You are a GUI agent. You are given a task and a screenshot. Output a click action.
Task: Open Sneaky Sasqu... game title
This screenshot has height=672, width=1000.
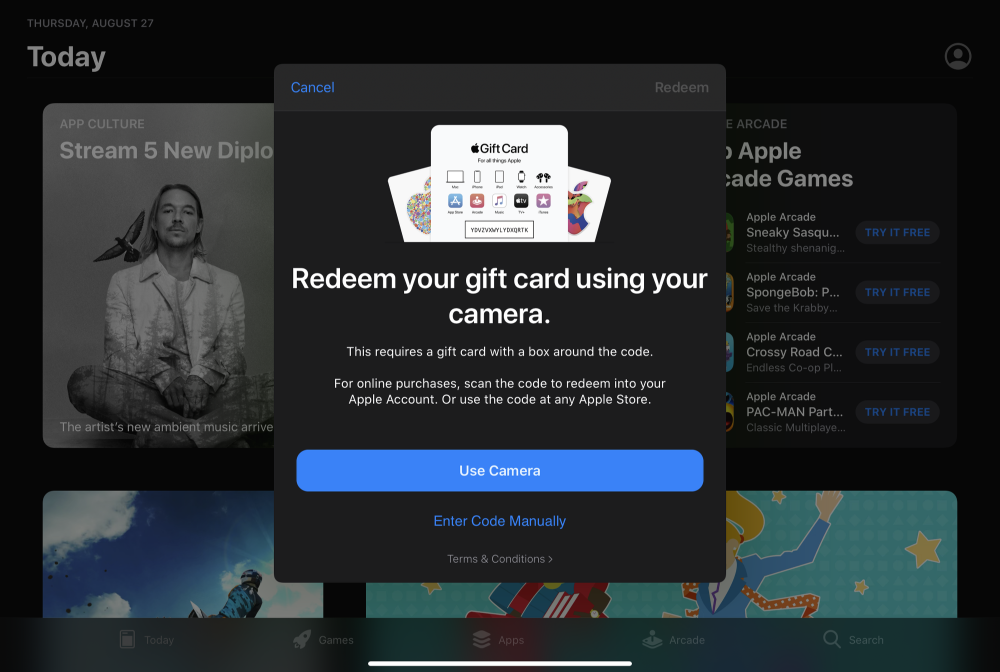793,233
